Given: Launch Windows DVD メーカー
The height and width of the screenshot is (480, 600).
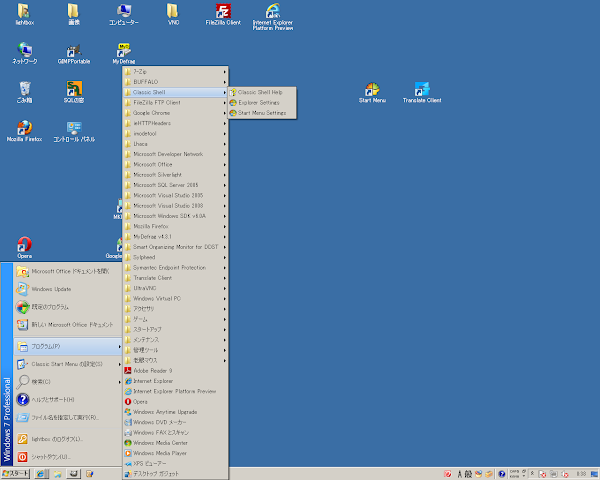Looking at the screenshot, I should pyautogui.click(x=176, y=422).
